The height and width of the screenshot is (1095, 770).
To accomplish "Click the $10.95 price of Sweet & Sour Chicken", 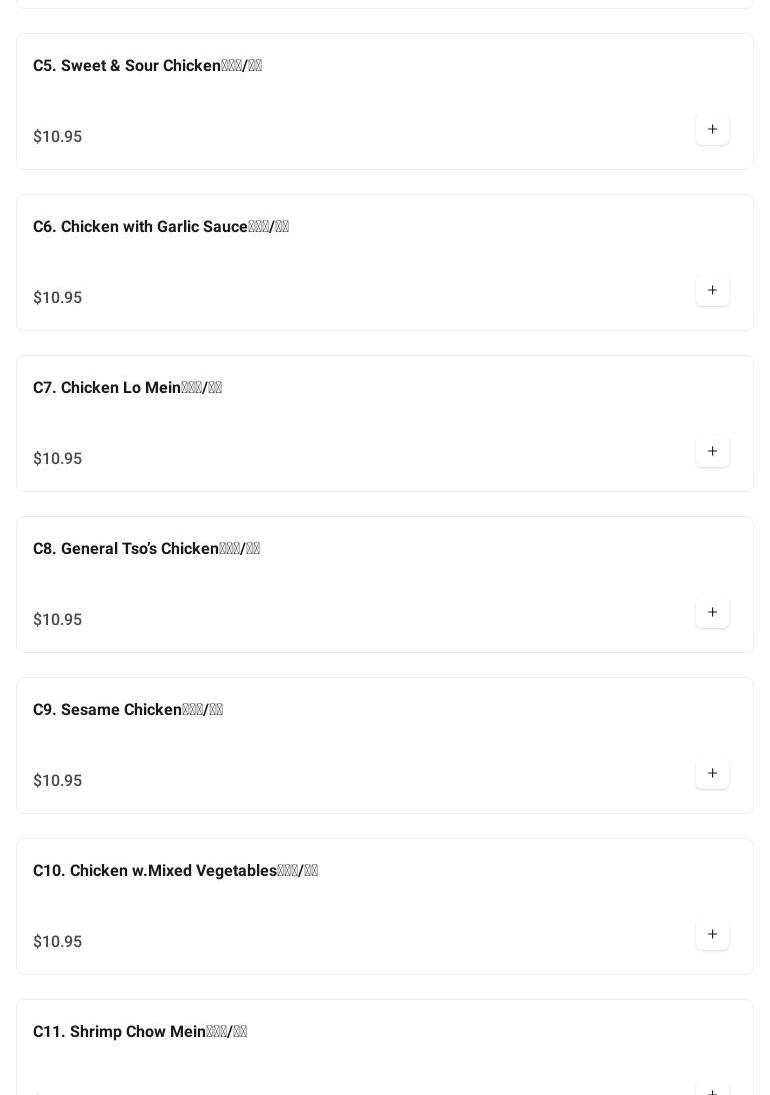I will [58, 137].
